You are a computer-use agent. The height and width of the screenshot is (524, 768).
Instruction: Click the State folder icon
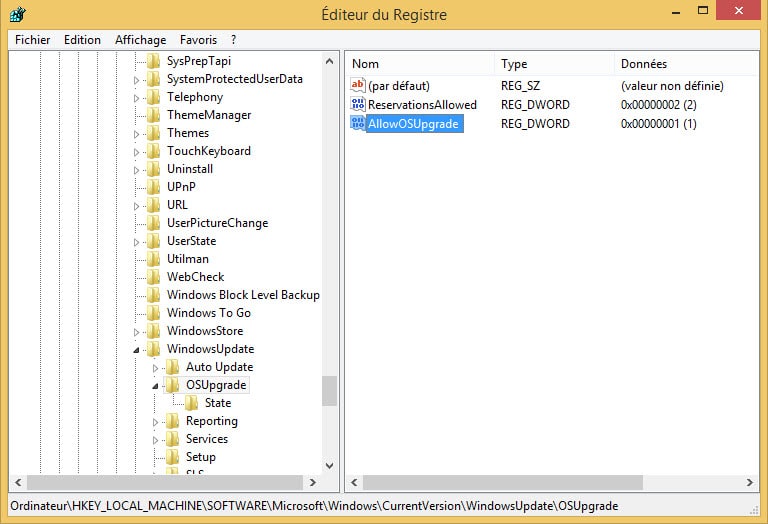click(x=192, y=403)
